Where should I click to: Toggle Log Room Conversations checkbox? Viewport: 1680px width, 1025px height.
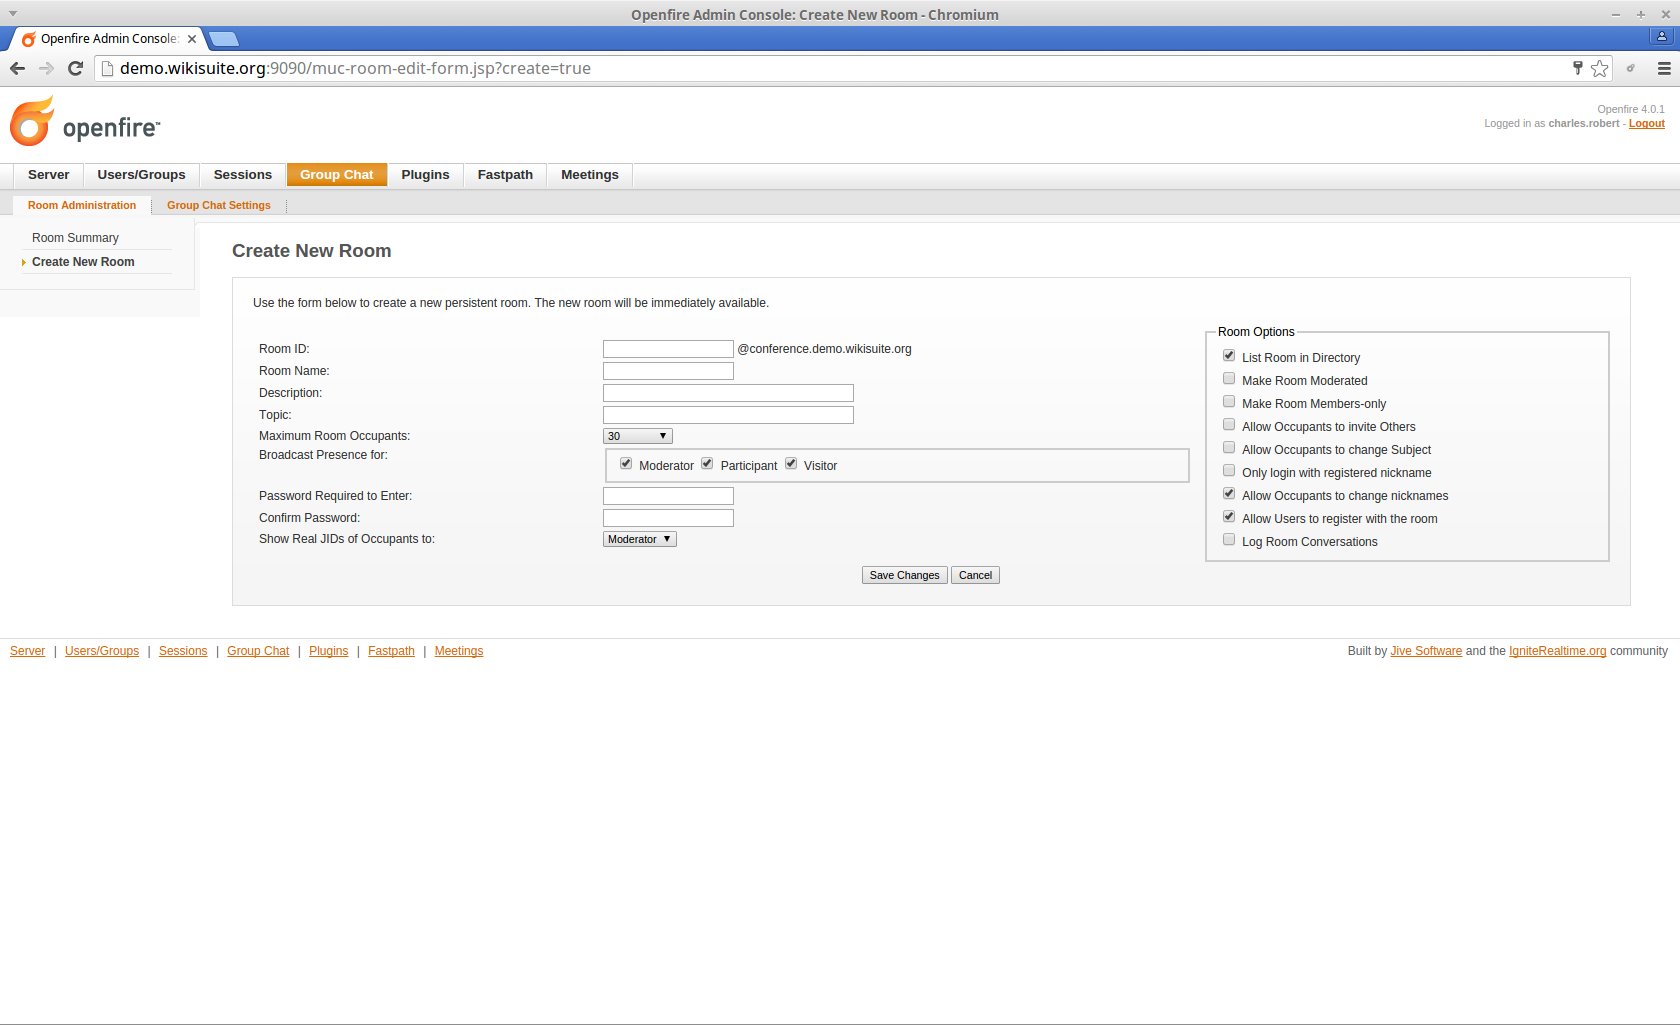tap(1229, 540)
